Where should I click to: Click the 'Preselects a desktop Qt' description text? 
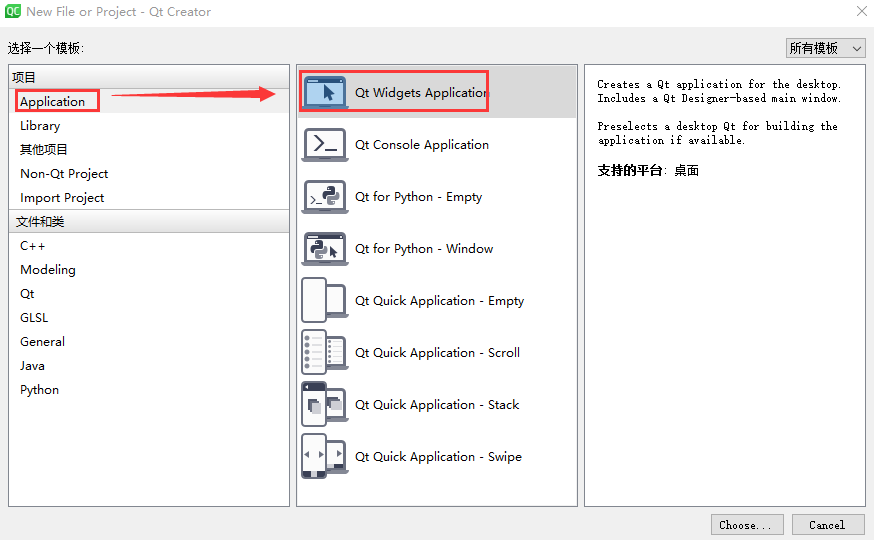click(717, 133)
